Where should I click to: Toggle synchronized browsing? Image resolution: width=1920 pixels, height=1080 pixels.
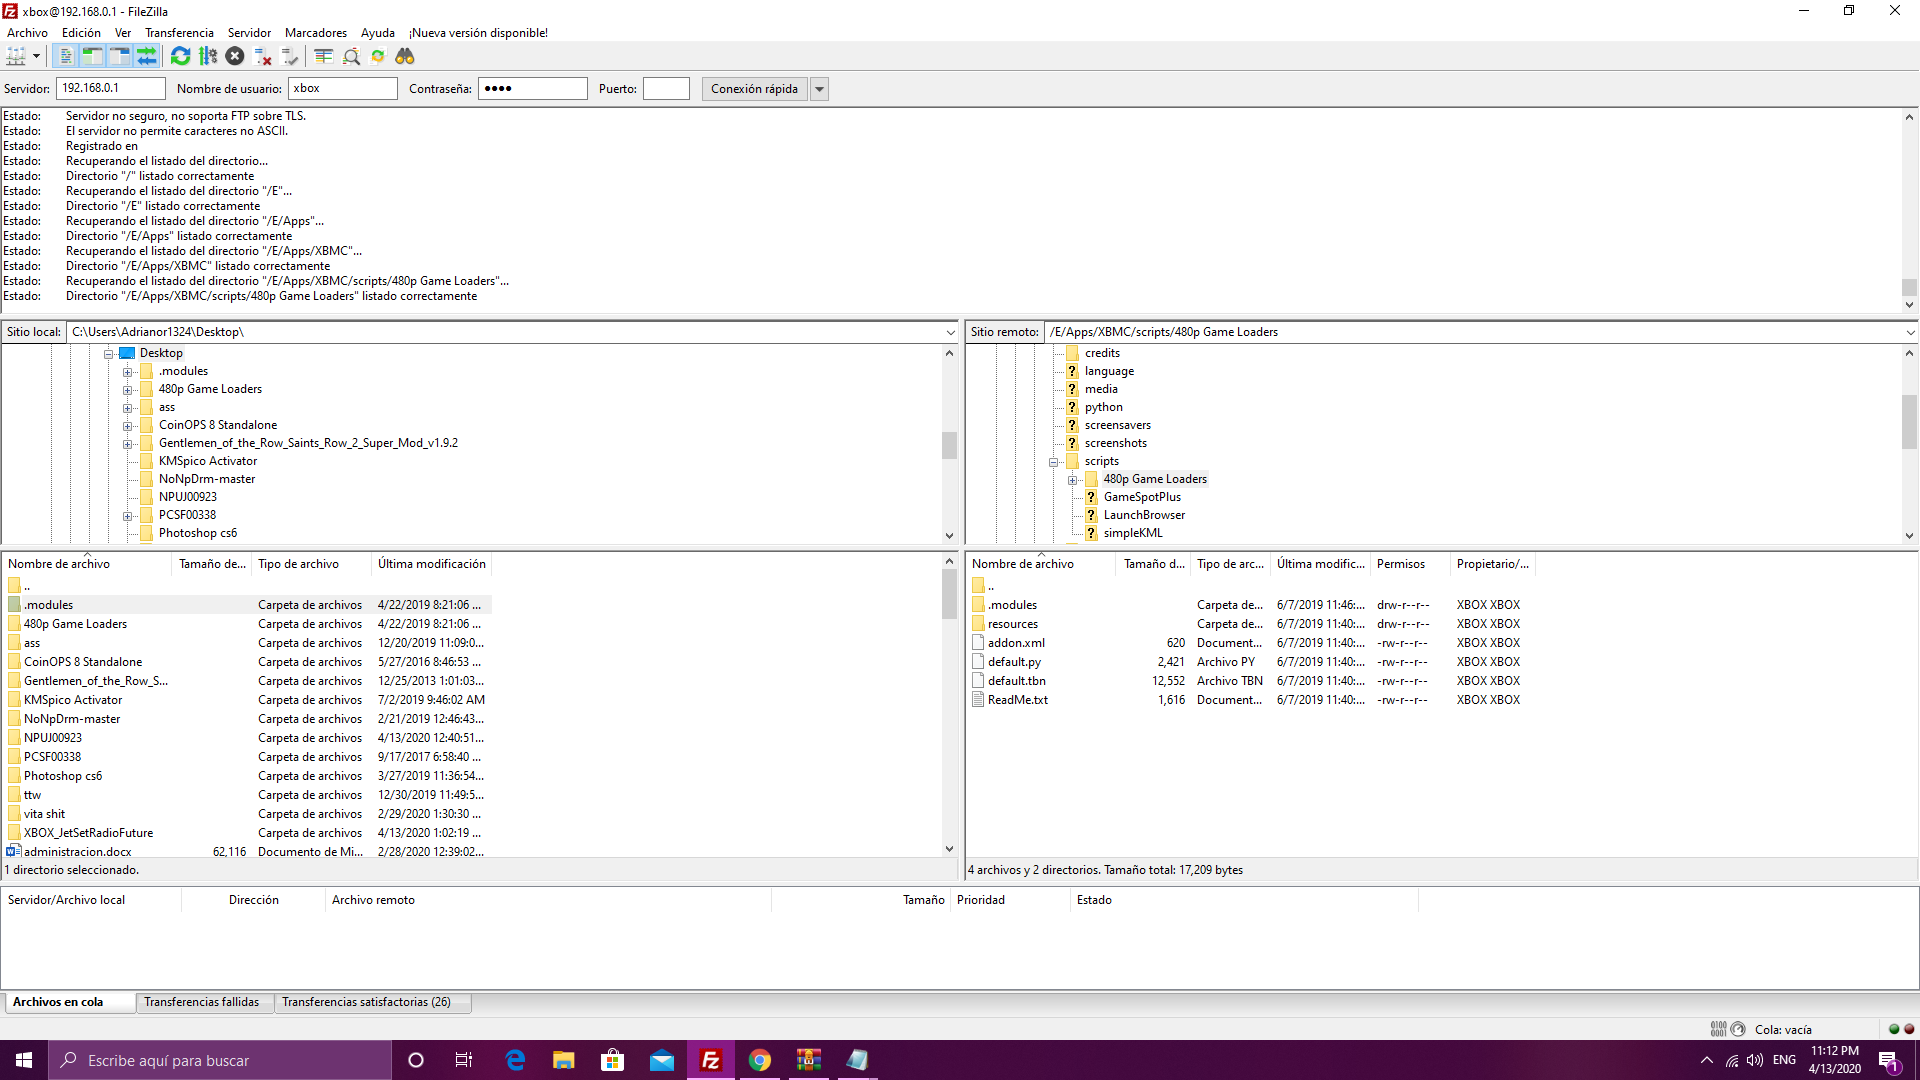(378, 56)
